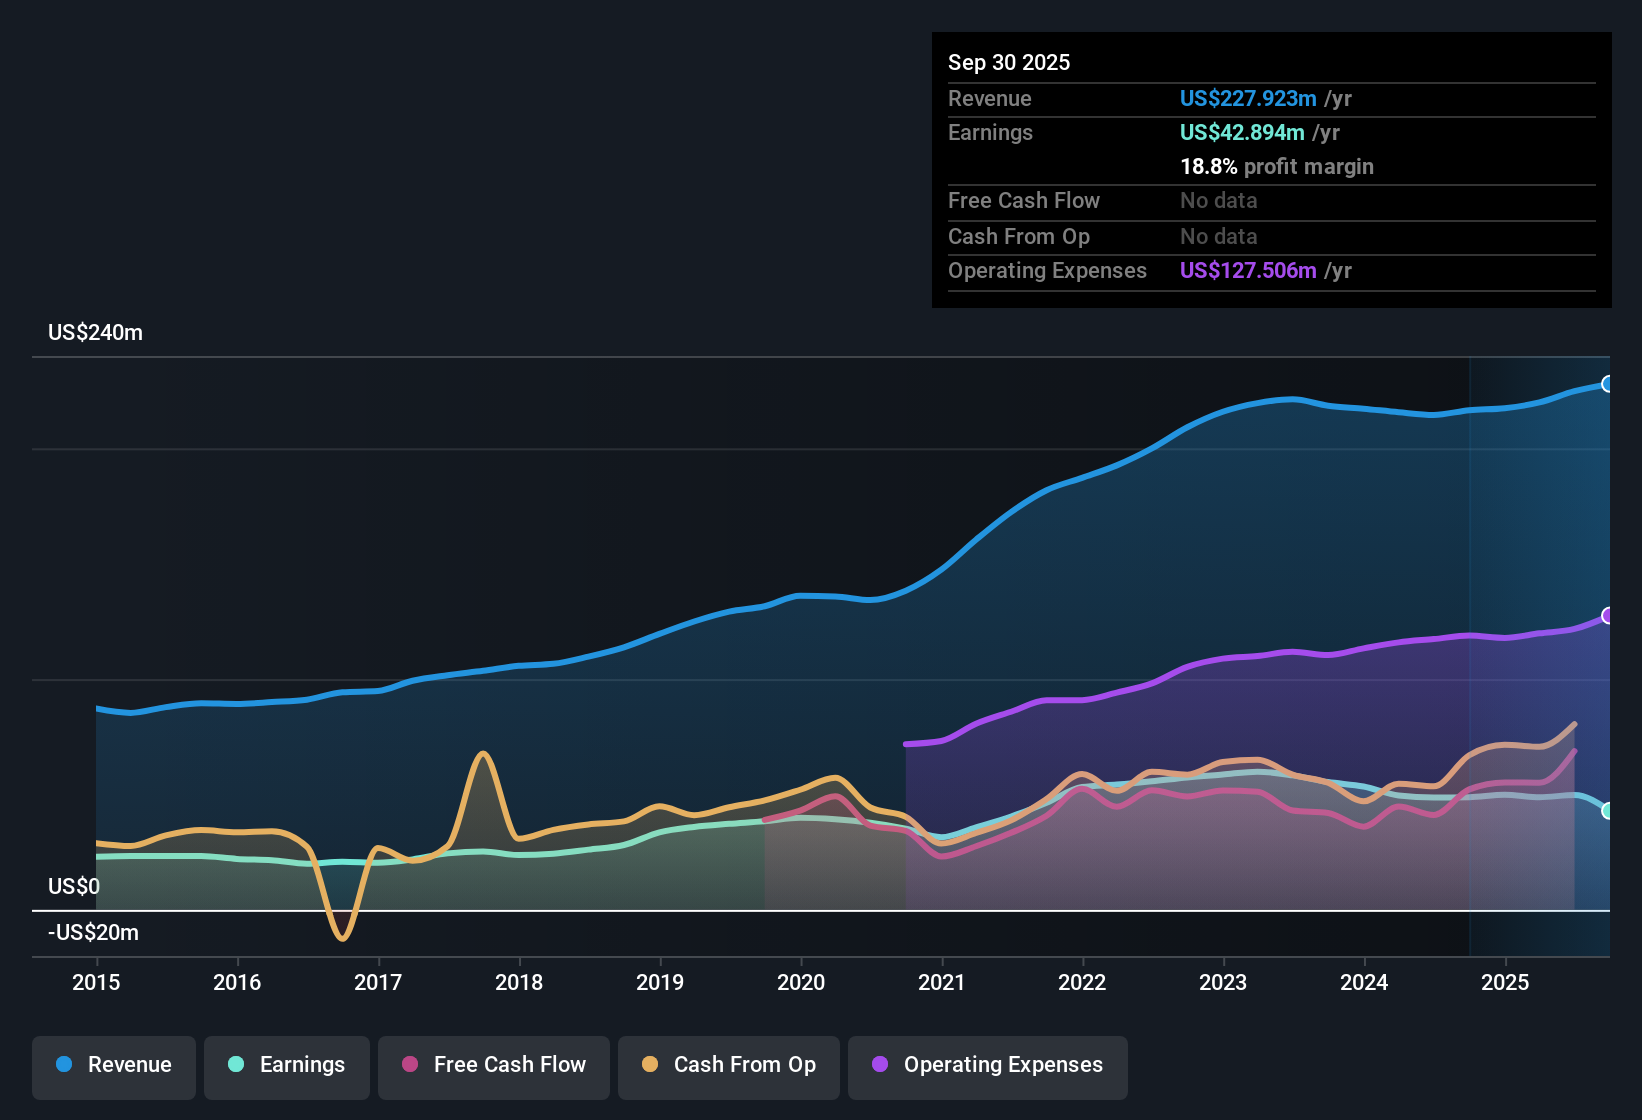Select the 2020 label on the timeline
Image resolution: width=1642 pixels, height=1120 pixels.
pos(801,983)
